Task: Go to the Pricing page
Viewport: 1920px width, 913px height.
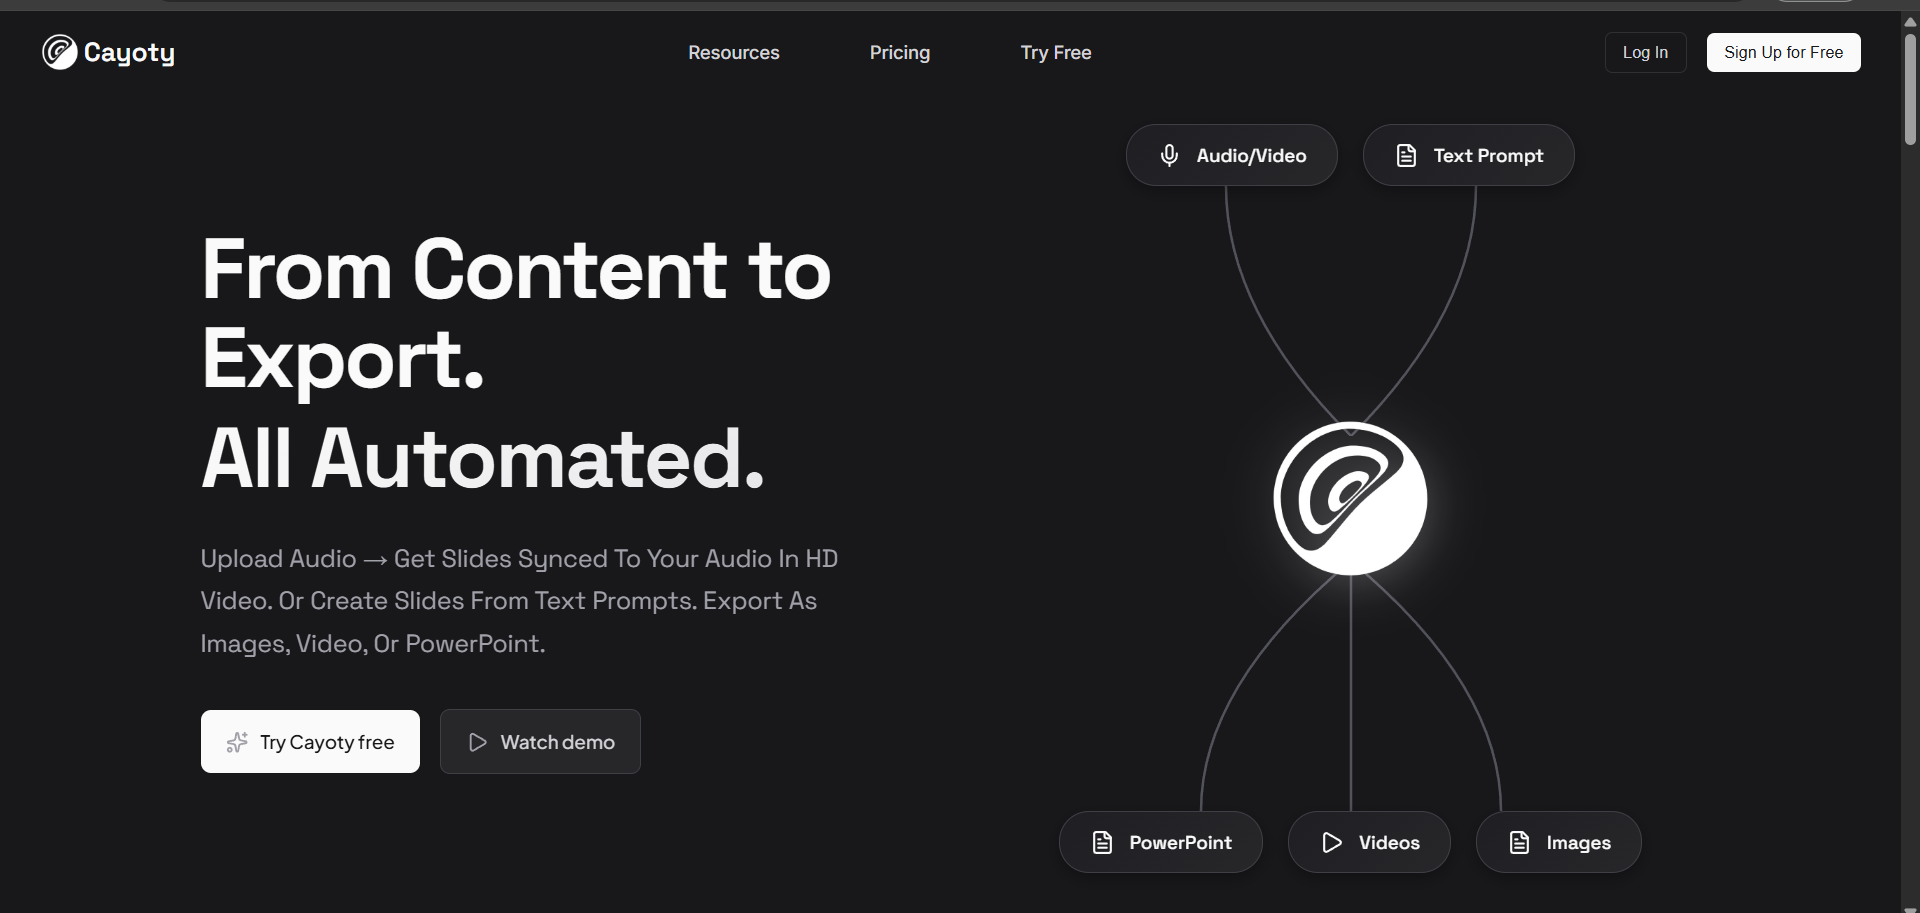Action: pos(900,53)
